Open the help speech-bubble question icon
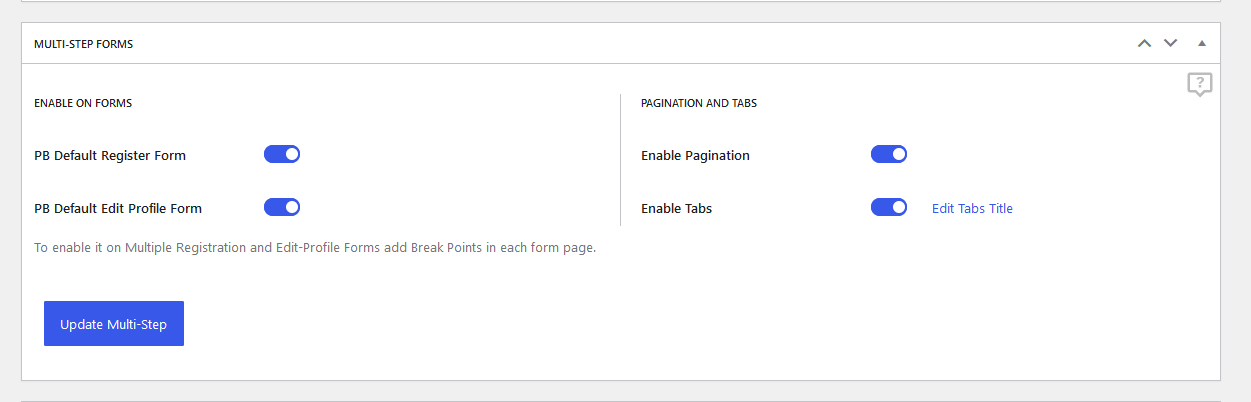 pos(1200,84)
